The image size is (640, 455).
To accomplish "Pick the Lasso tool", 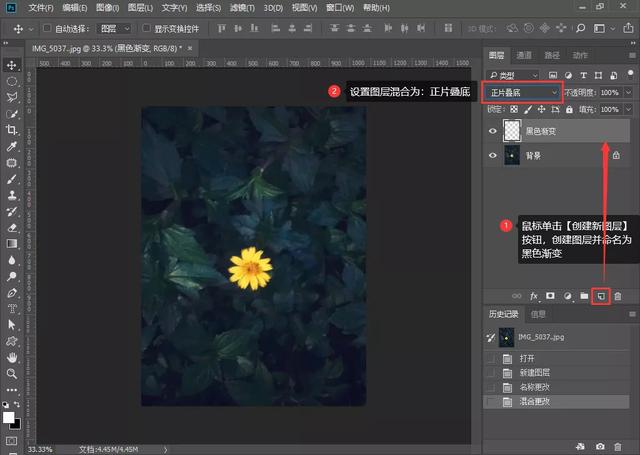I will pyautogui.click(x=12, y=97).
